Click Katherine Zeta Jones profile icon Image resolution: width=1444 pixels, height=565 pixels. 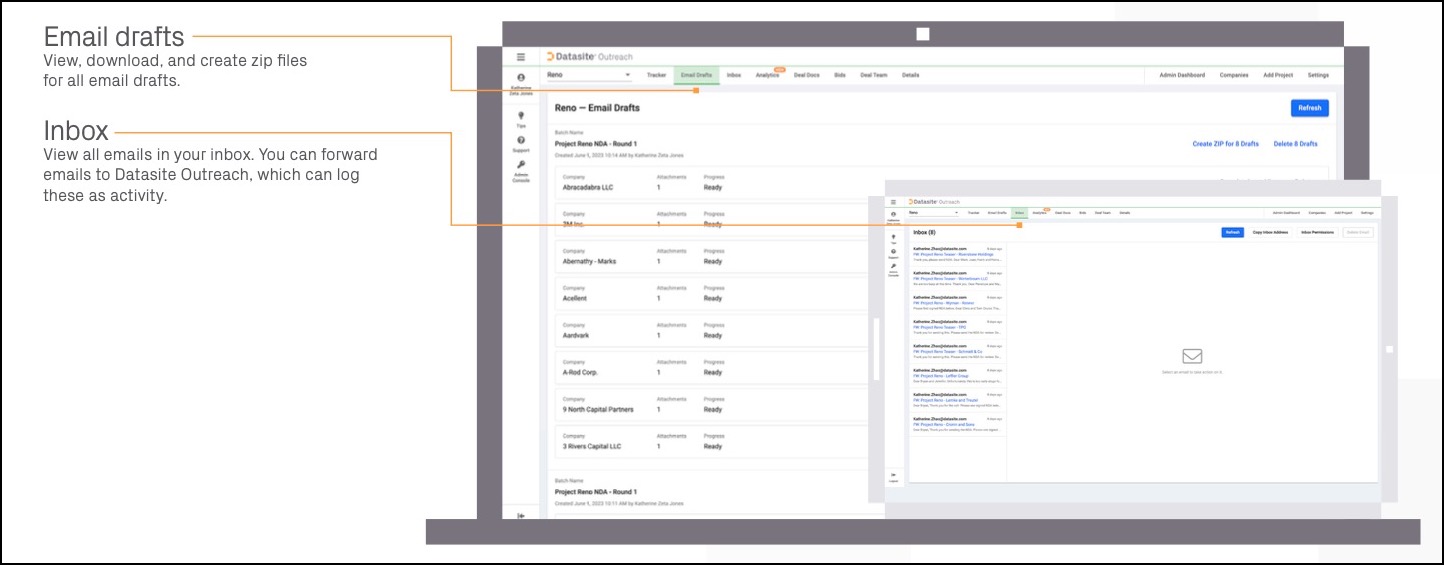point(520,78)
